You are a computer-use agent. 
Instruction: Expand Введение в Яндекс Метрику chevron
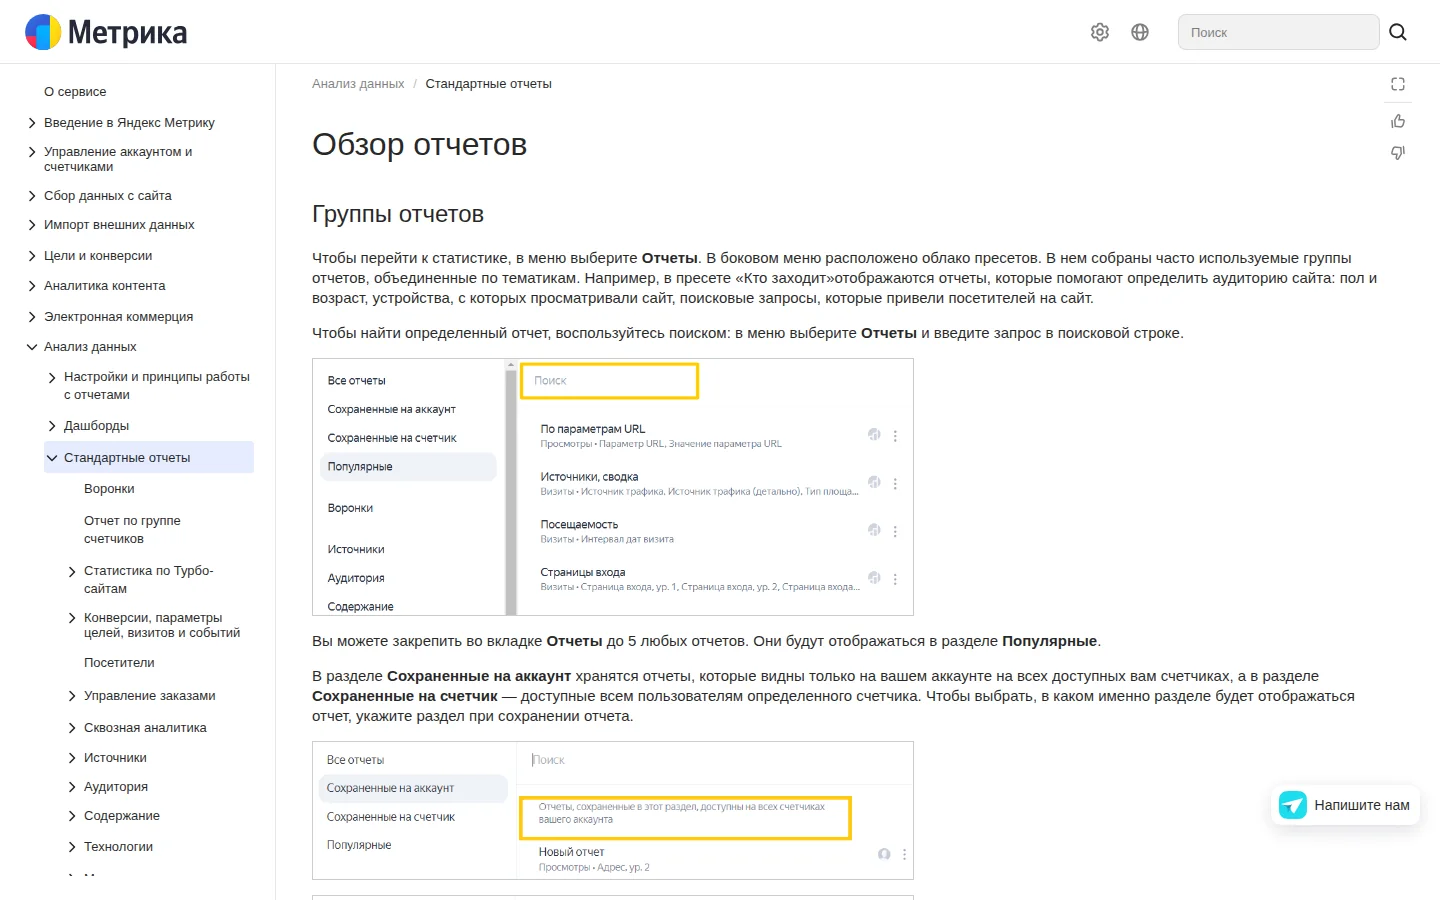32,123
